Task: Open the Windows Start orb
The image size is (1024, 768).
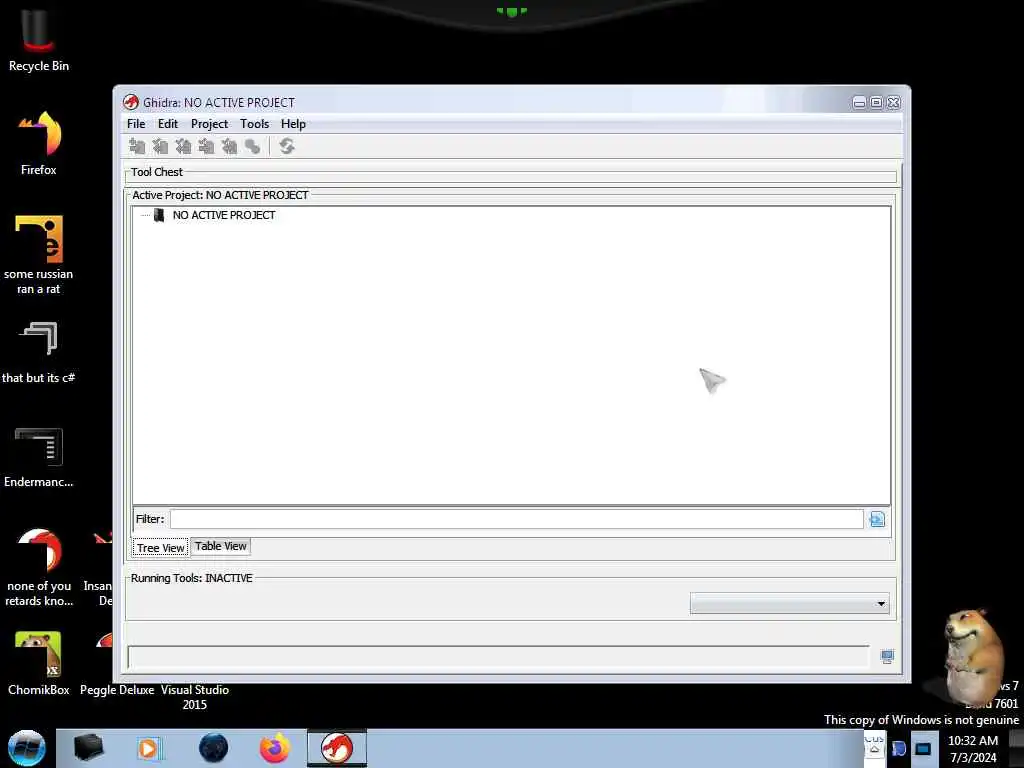Action: pos(27,748)
